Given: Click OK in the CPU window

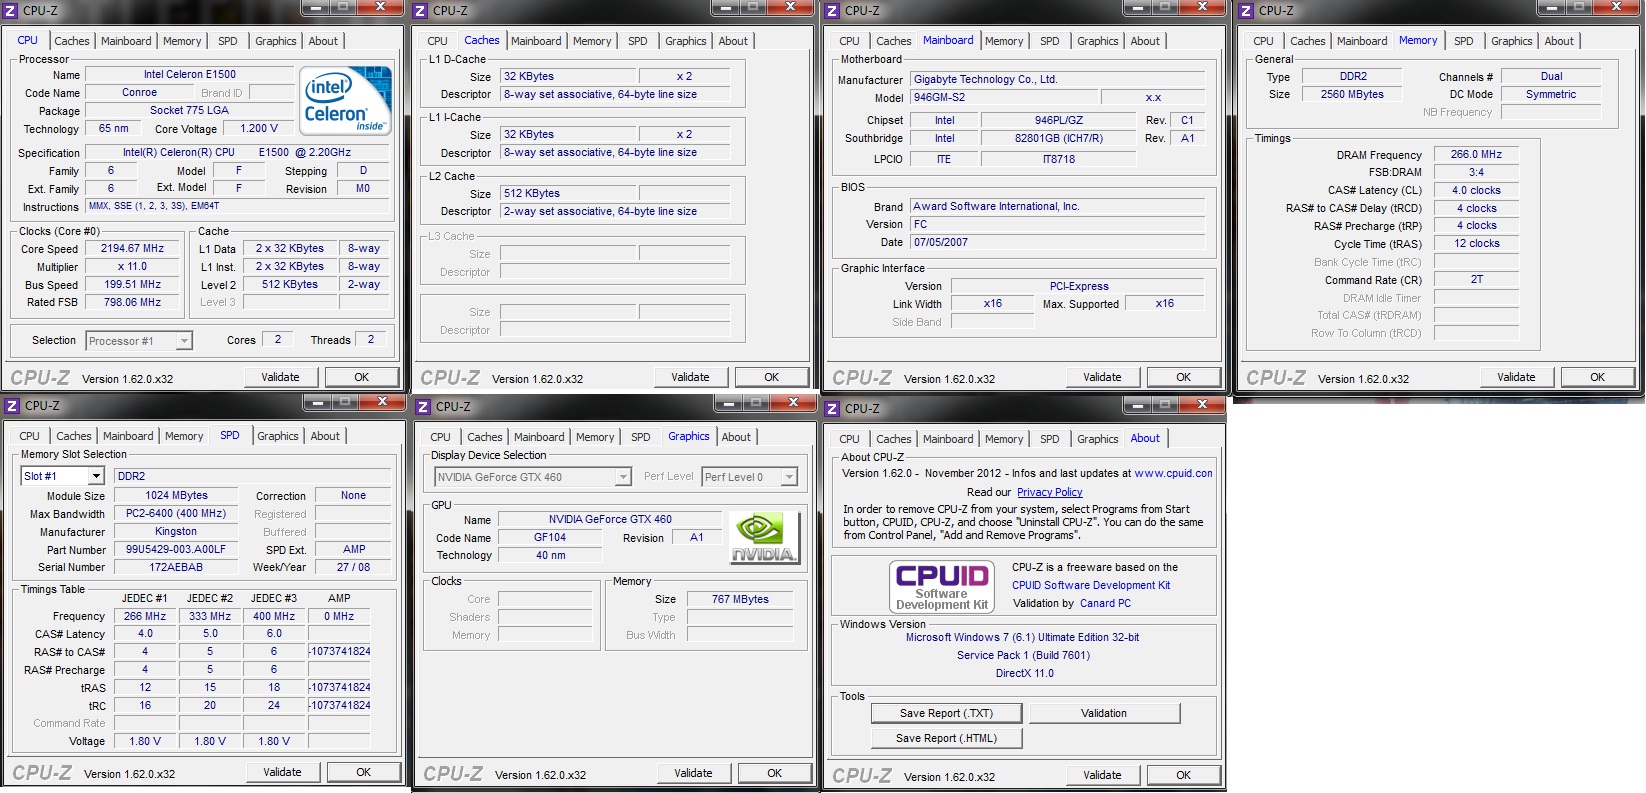Looking at the screenshot, I should tap(362, 377).
